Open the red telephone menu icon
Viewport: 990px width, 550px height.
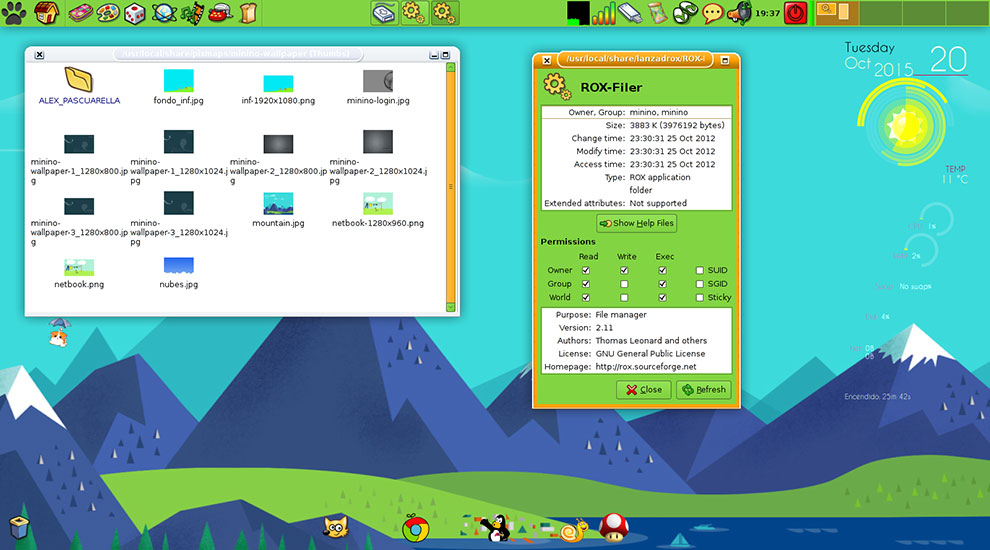[x=220, y=13]
